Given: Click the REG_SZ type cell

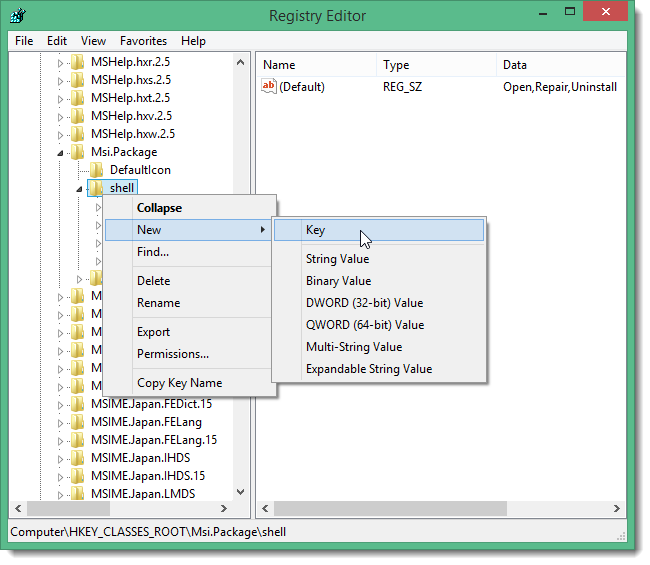Looking at the screenshot, I should 403,87.
